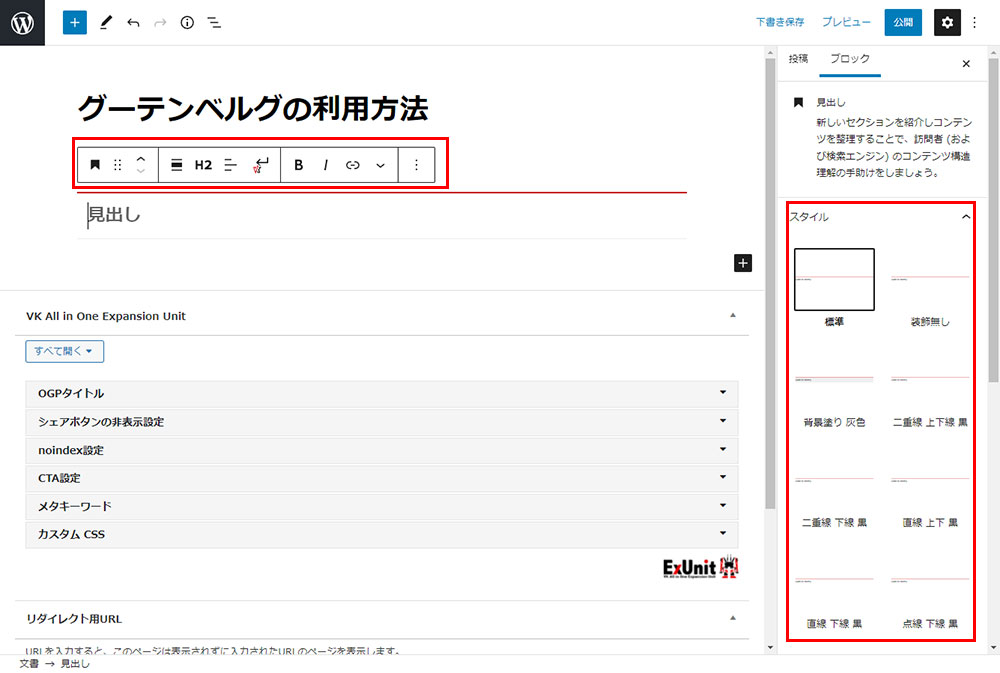
Task: Open the block inserter plus button
Action: coord(75,22)
